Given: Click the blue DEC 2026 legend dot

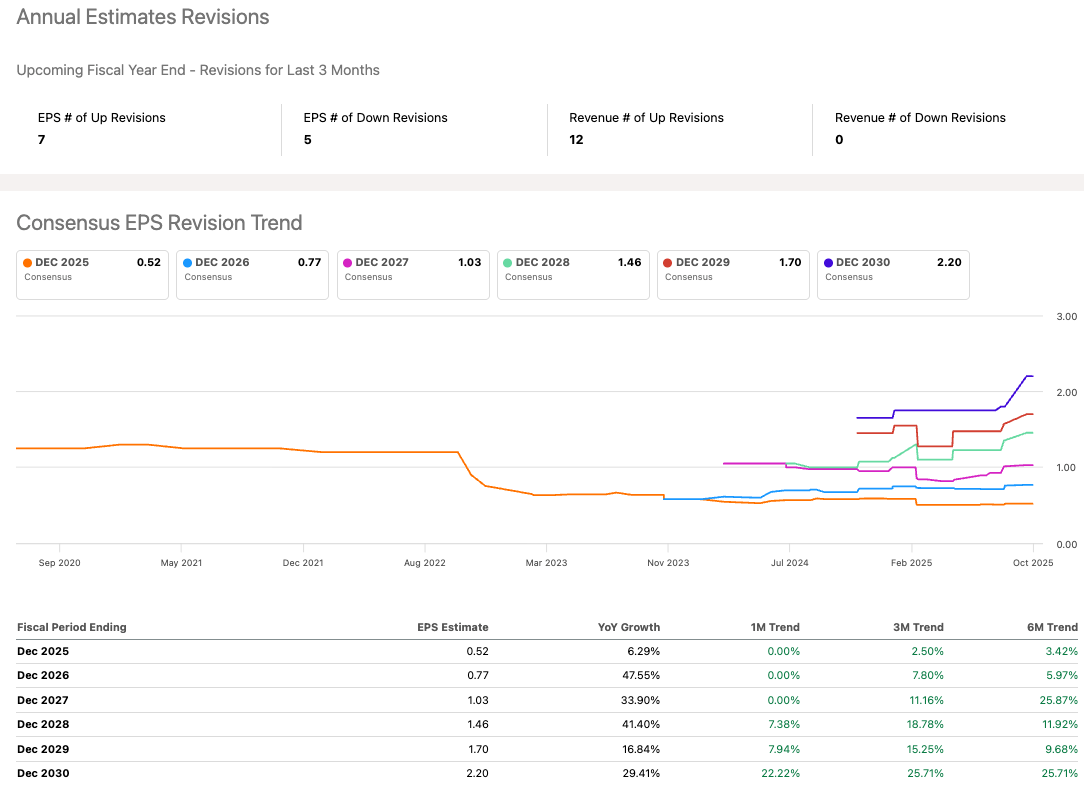Looking at the screenshot, I should pos(187,262).
